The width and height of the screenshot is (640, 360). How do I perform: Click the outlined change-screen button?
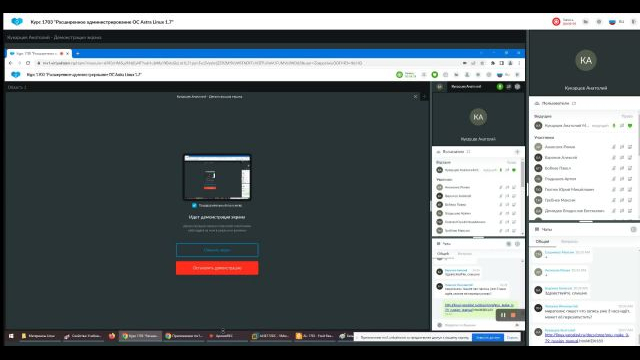pyautogui.click(x=217, y=250)
